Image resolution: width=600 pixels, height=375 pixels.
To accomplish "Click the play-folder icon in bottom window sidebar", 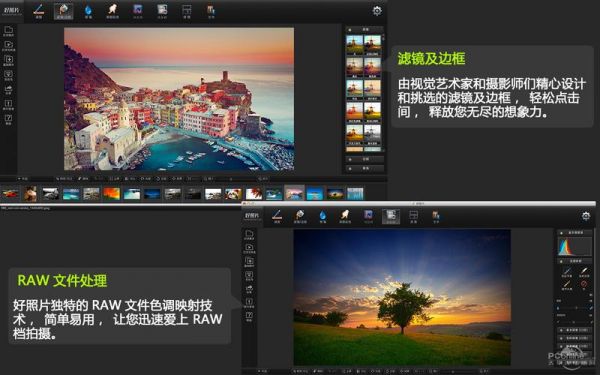I will pyautogui.click(x=249, y=249).
